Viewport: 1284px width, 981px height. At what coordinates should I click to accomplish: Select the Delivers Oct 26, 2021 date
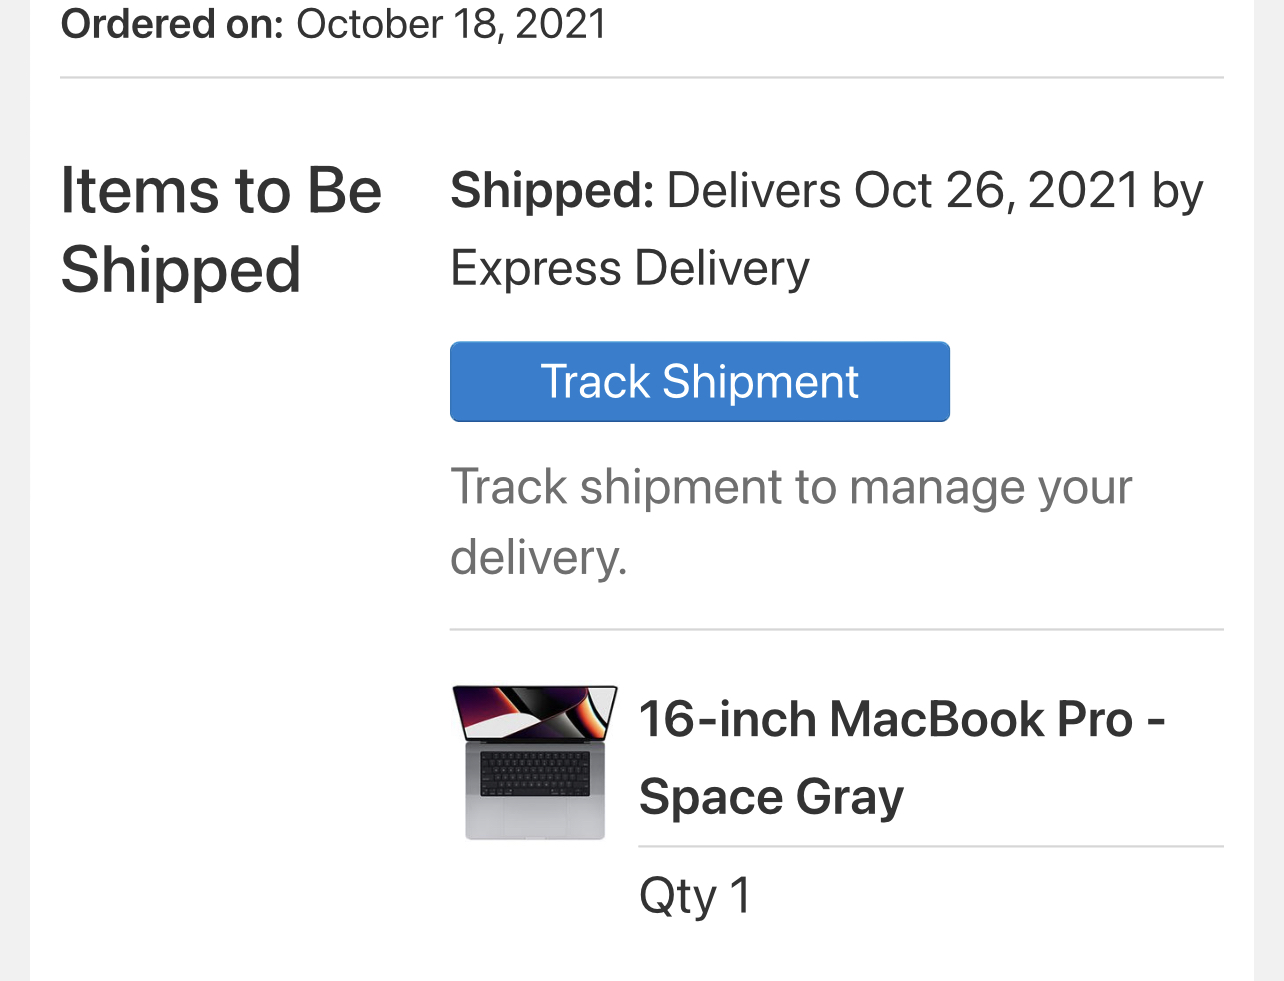tap(902, 190)
